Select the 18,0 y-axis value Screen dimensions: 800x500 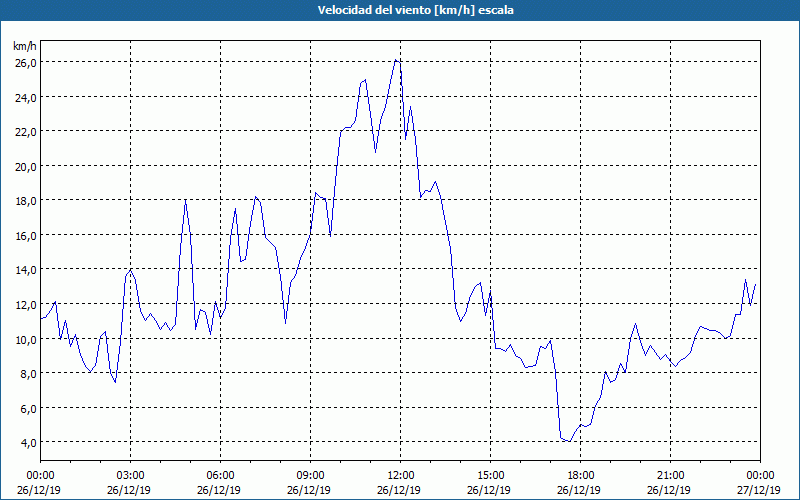click(25, 201)
